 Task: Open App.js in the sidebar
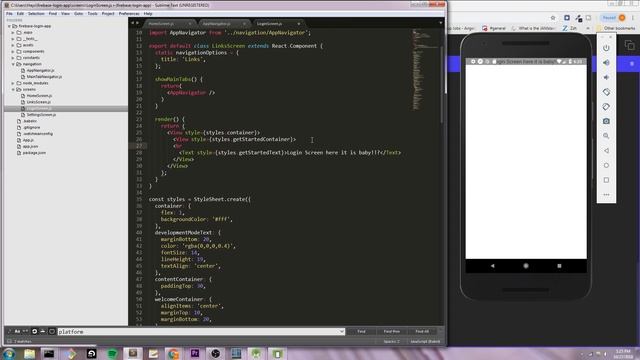point(28,140)
